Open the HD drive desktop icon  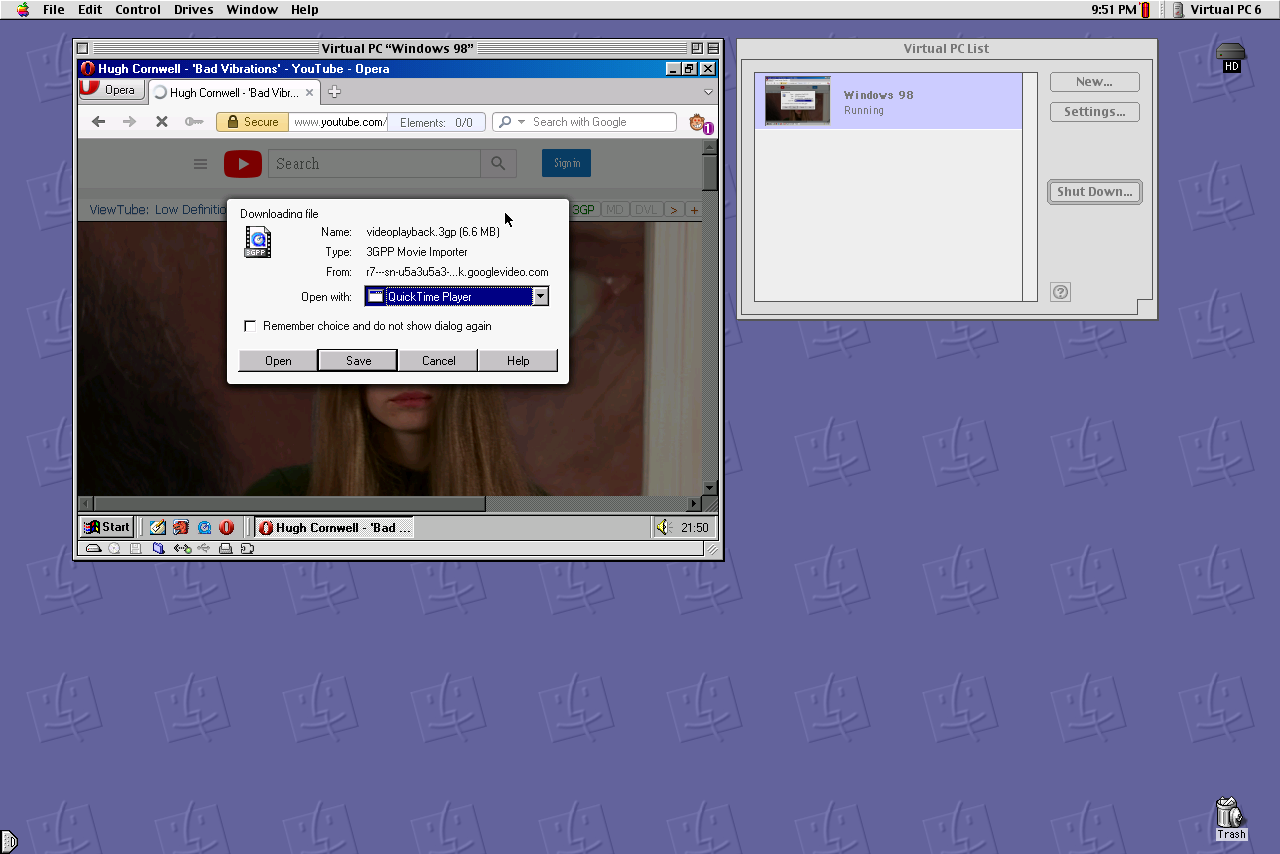tap(1231, 58)
